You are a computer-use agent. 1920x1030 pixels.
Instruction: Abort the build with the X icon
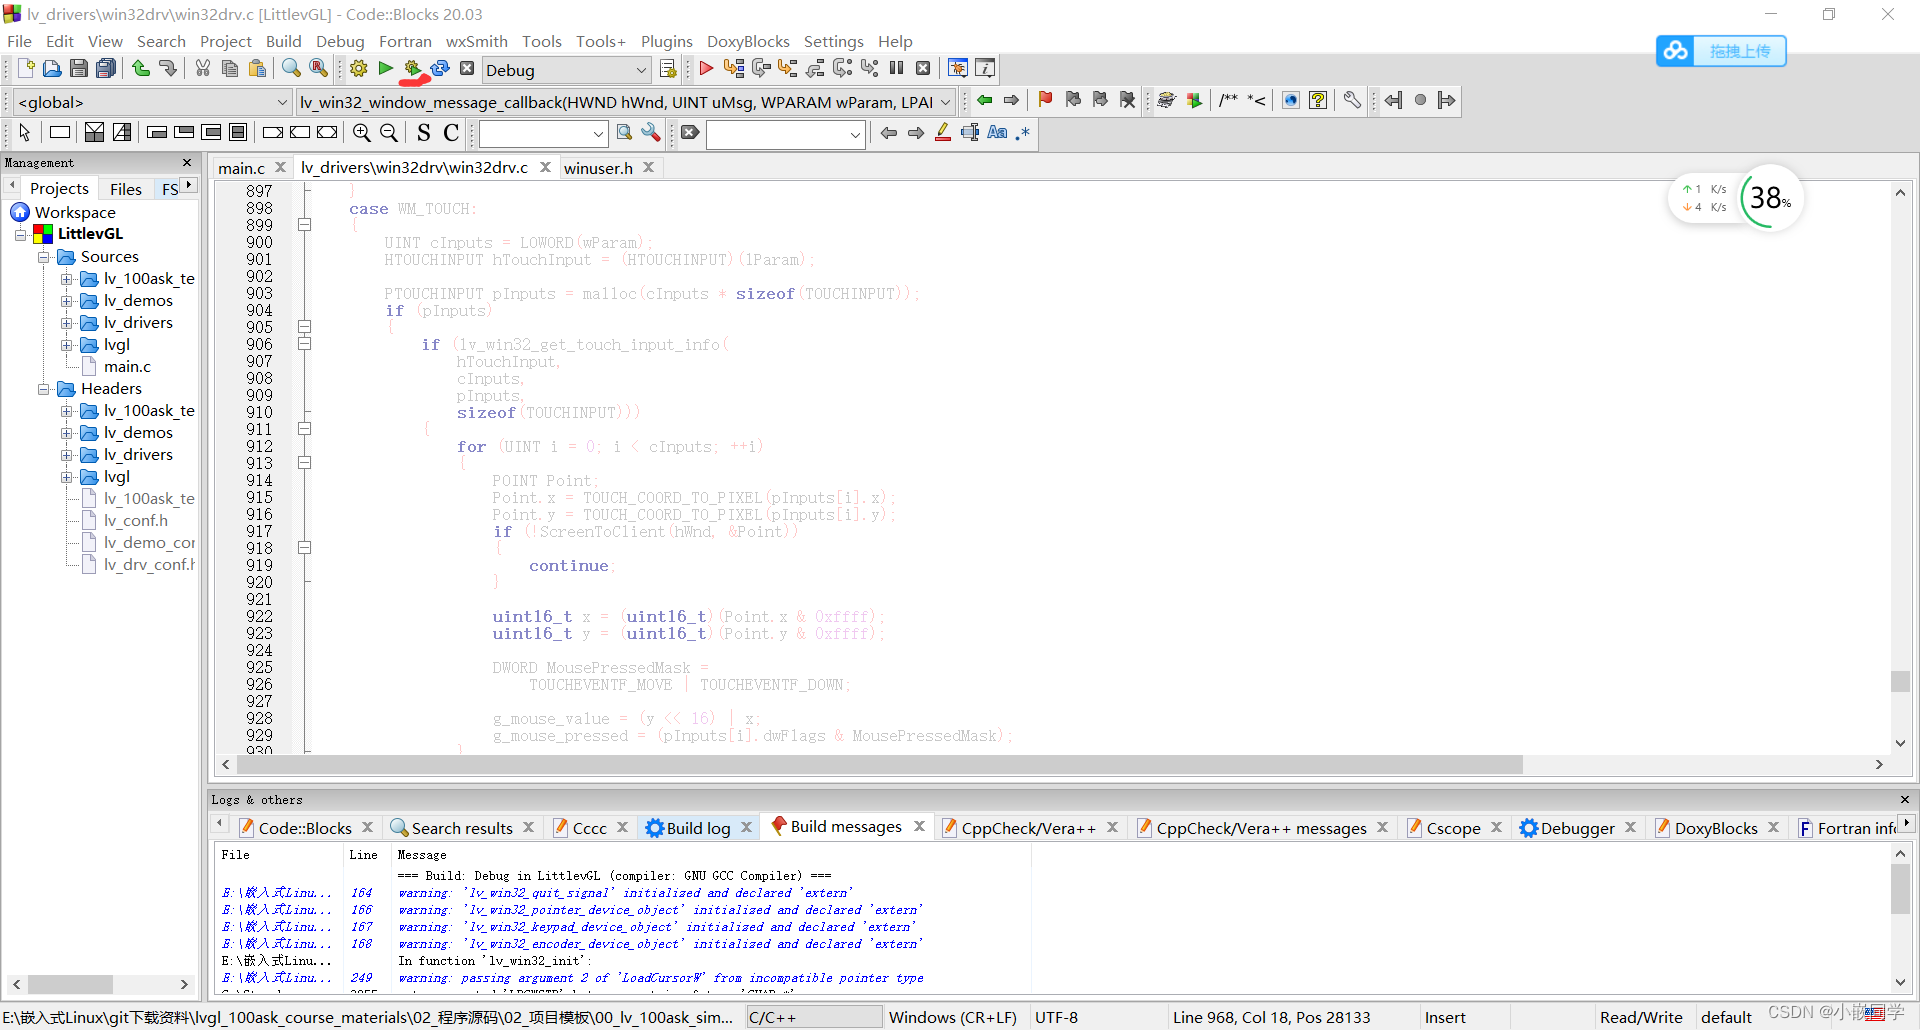(467, 68)
